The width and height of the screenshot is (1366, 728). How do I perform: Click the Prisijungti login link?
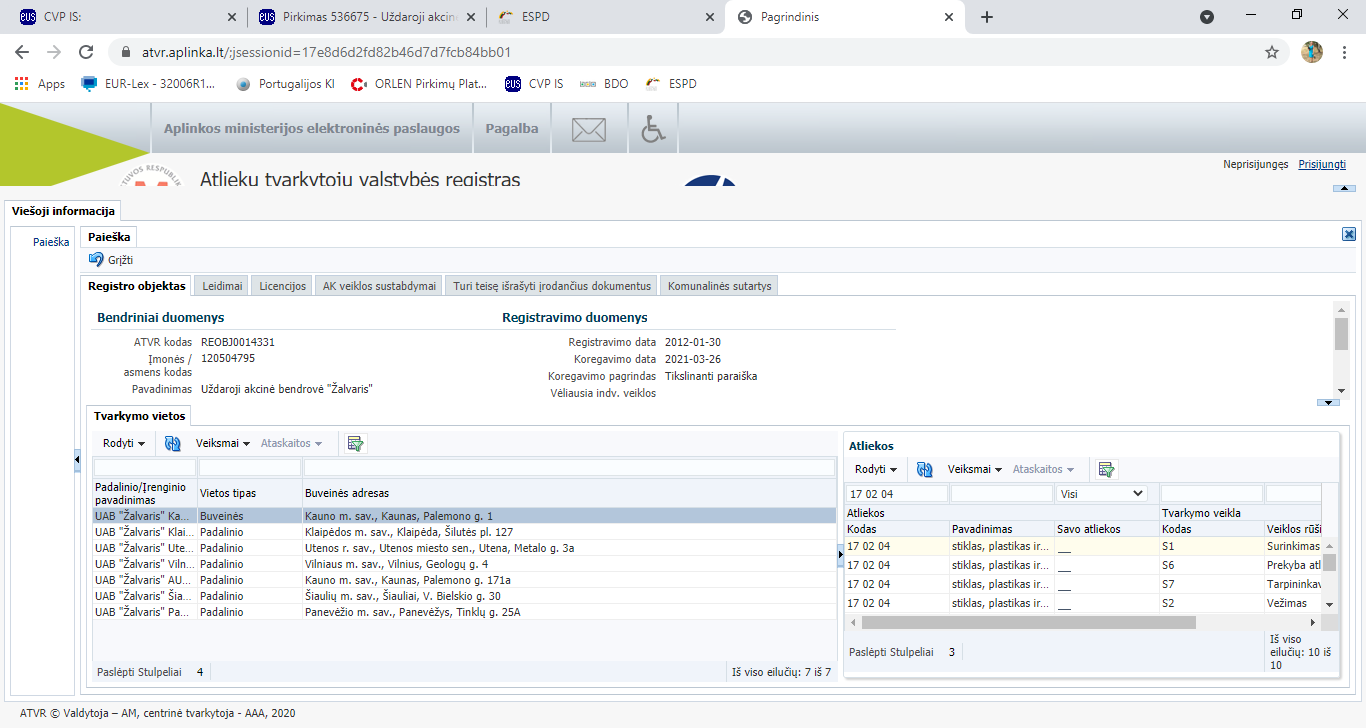[x=1321, y=164]
